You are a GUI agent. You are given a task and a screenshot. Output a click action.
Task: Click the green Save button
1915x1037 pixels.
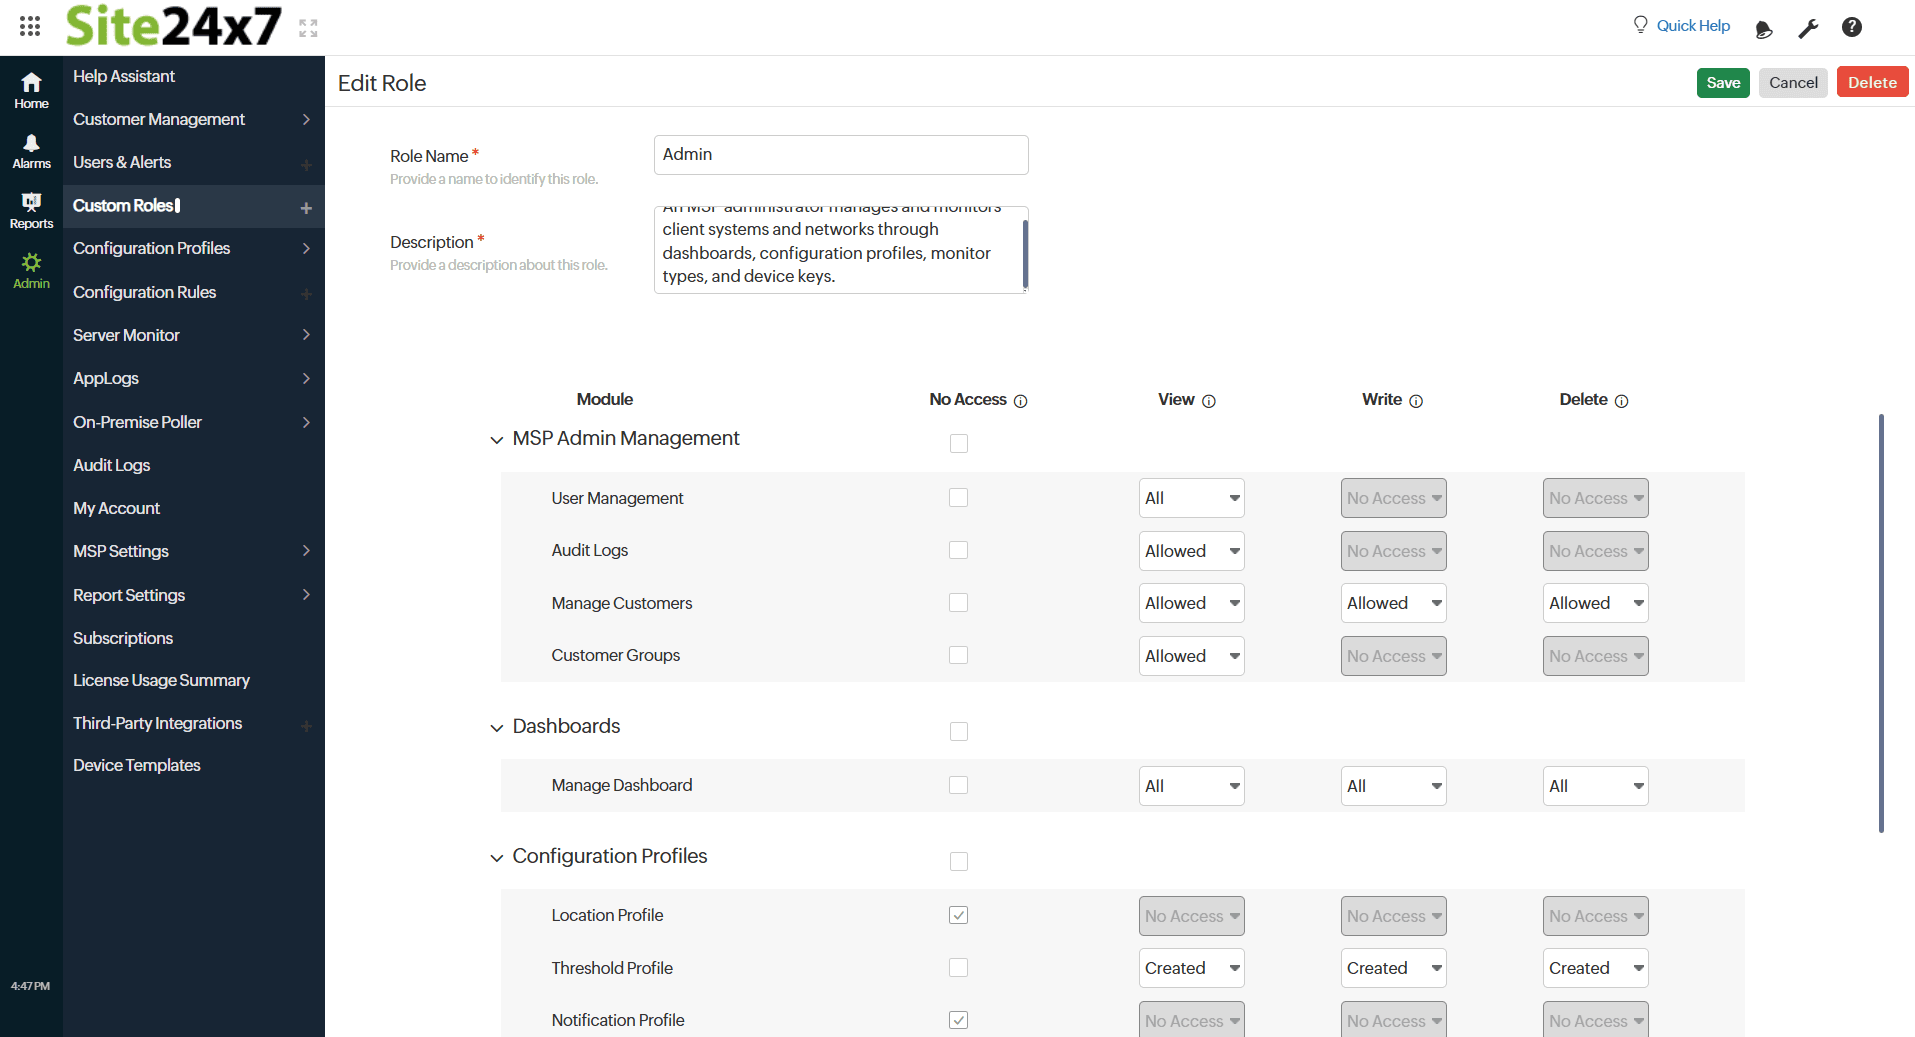click(x=1722, y=83)
